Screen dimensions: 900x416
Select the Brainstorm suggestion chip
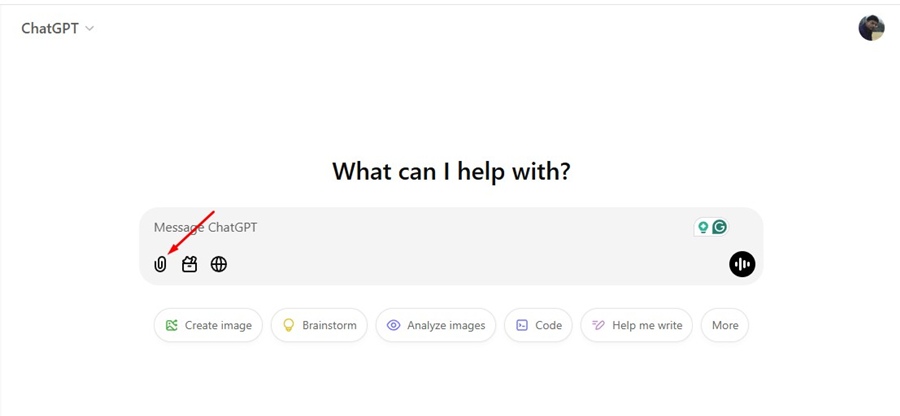tap(319, 325)
